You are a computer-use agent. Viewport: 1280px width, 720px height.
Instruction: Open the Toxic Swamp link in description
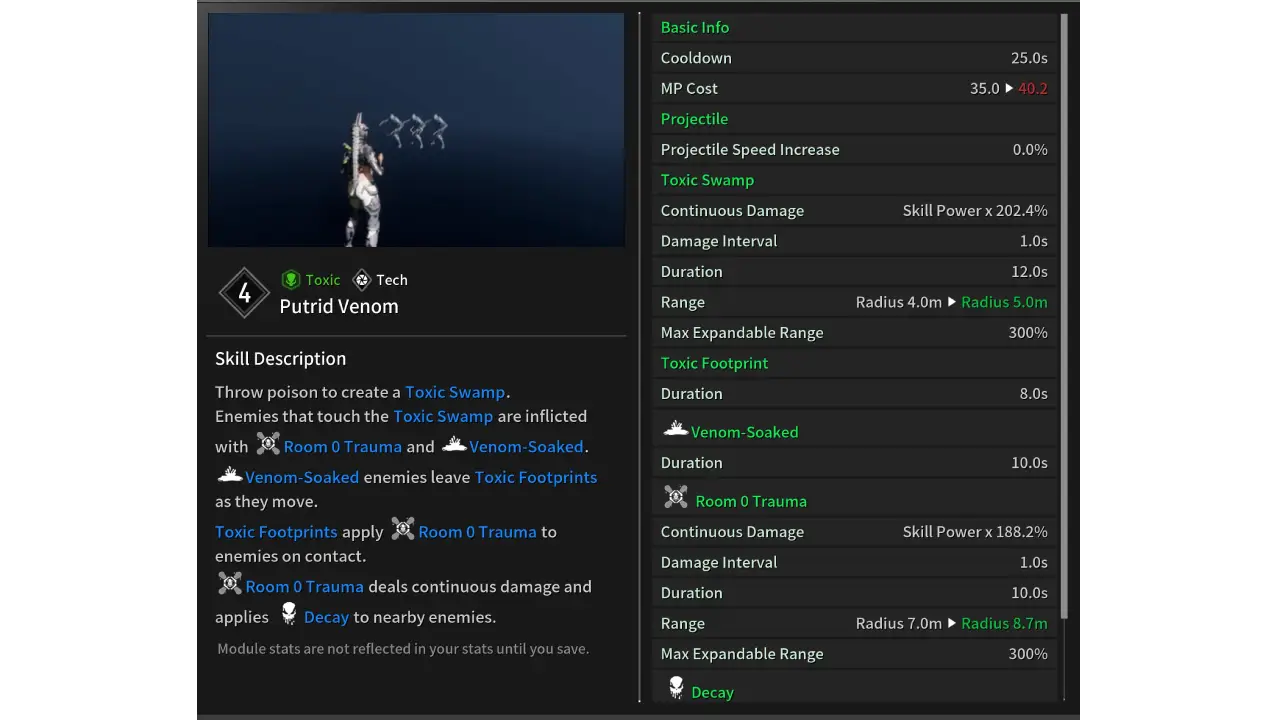click(x=455, y=392)
